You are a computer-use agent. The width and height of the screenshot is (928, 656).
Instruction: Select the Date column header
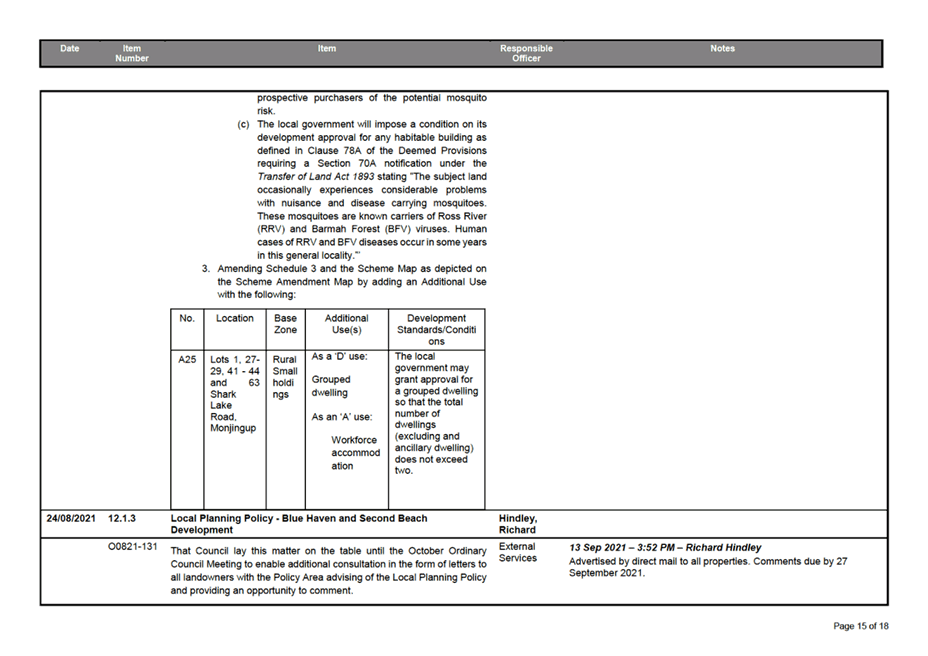click(69, 48)
